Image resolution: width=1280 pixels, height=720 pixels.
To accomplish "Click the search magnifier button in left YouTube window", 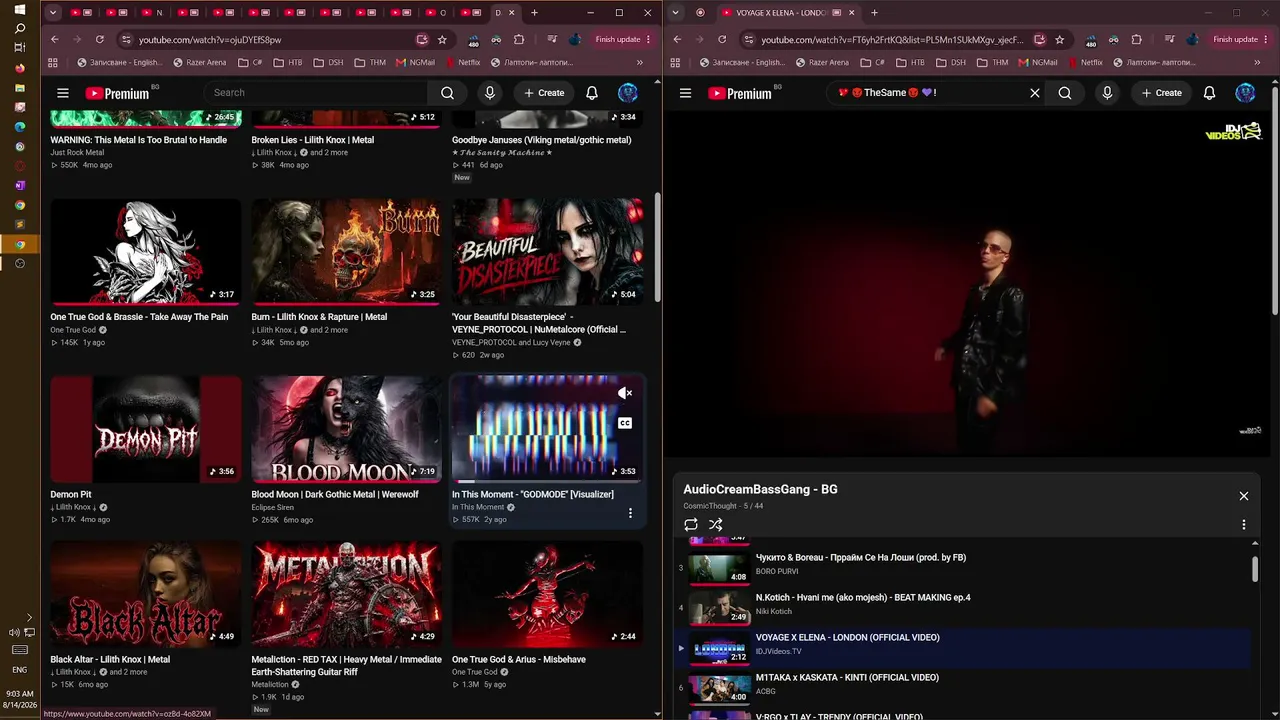I will [x=447, y=93].
